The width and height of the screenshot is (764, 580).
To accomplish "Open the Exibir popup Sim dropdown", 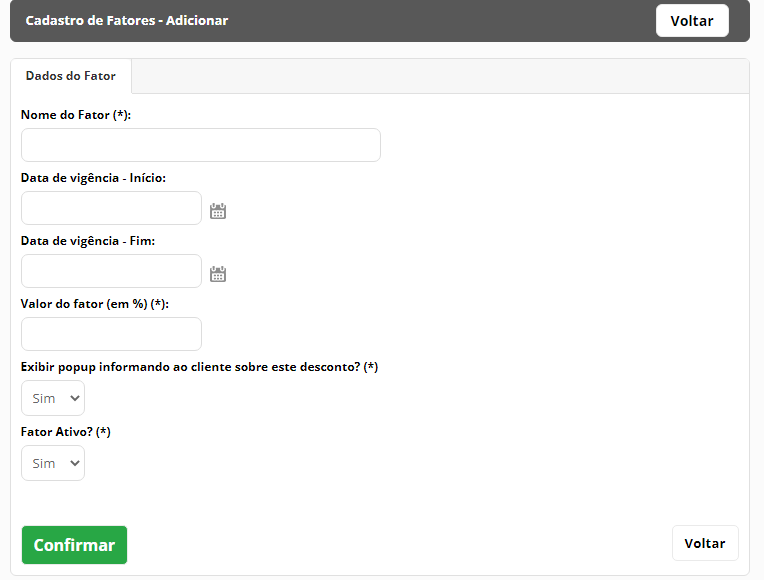I will point(53,398).
